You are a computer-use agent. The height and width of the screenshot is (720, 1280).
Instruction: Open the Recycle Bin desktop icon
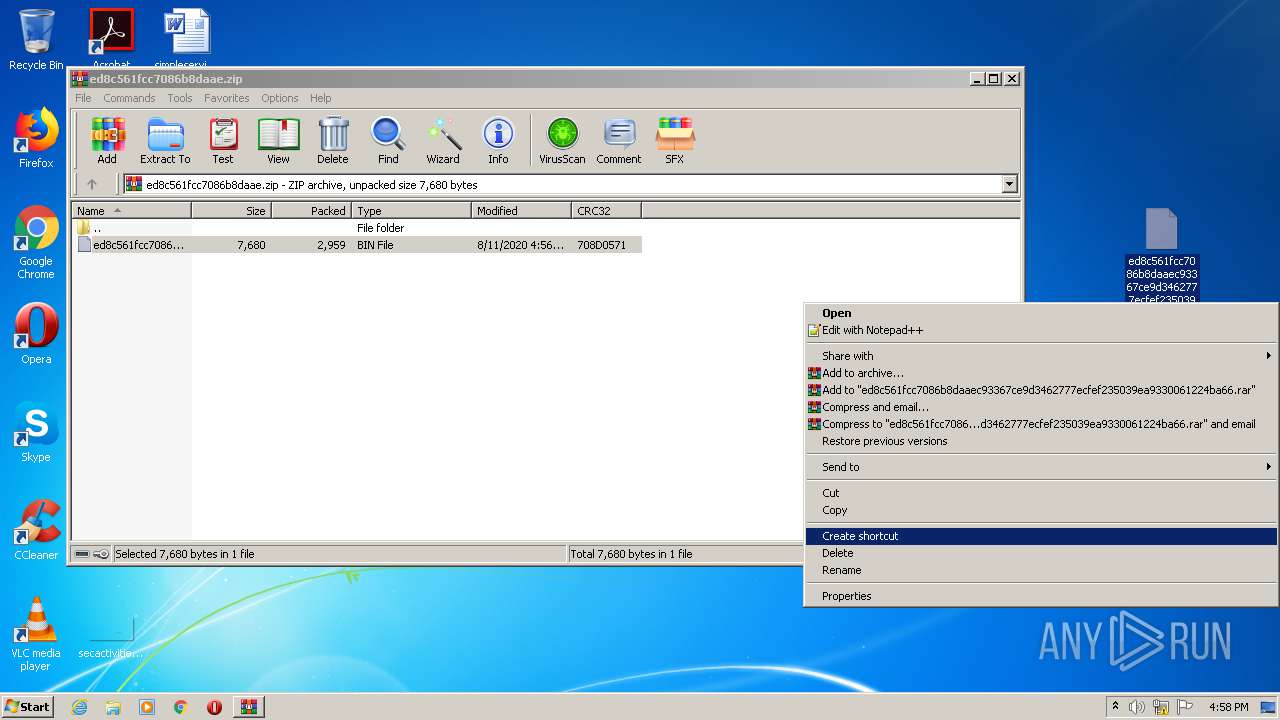tap(36, 40)
